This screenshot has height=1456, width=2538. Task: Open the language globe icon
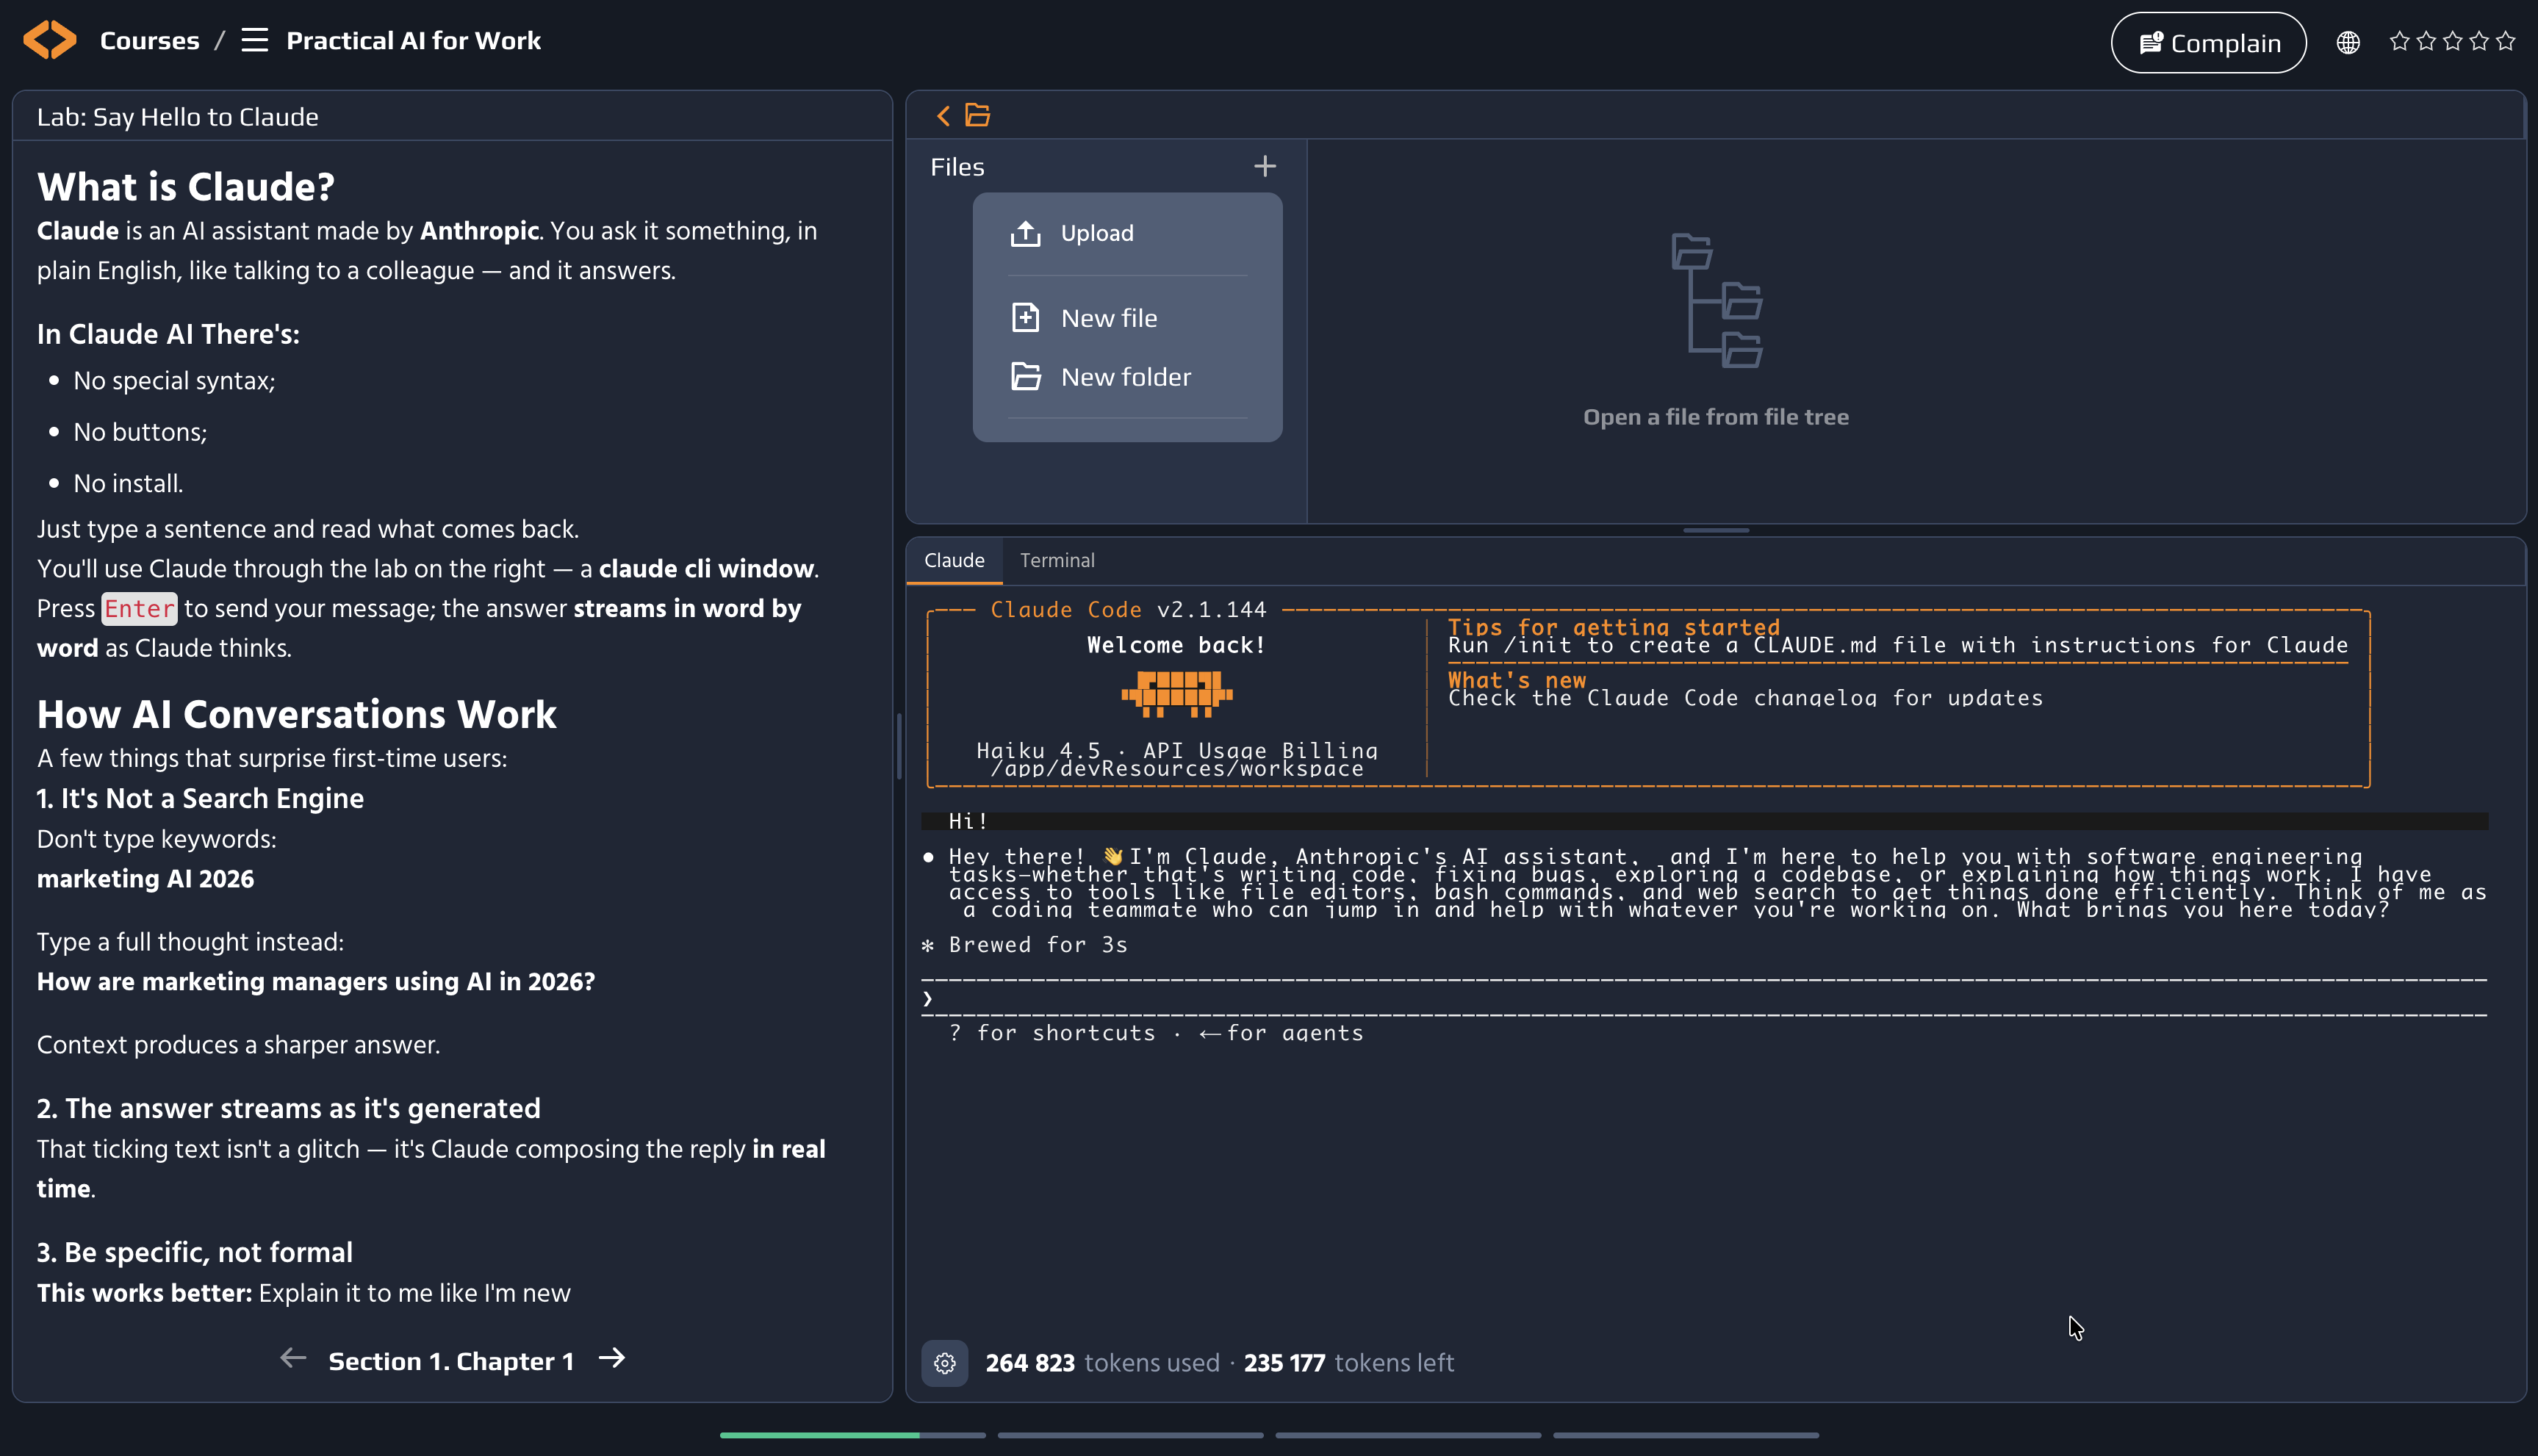click(2348, 42)
